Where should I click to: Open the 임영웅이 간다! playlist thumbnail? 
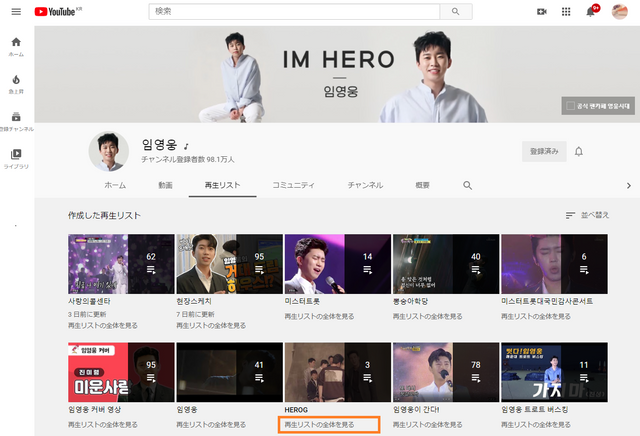point(446,372)
